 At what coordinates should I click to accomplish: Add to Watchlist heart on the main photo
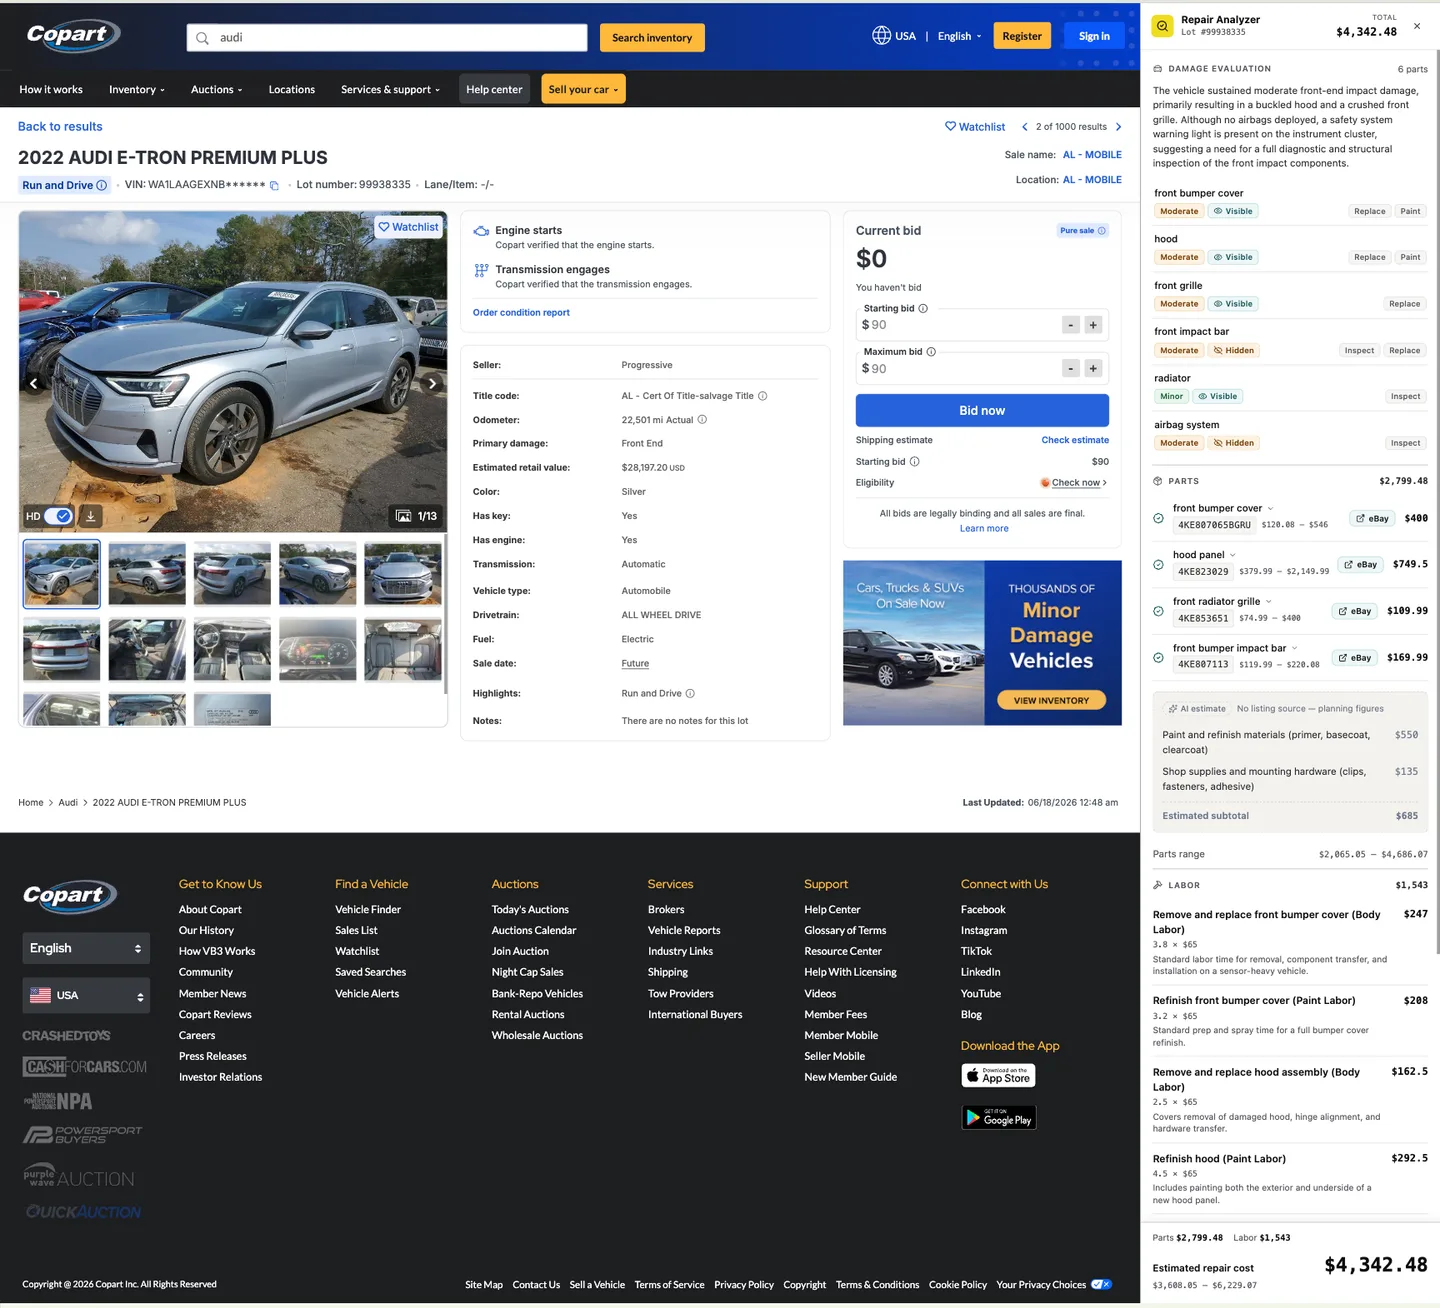pyautogui.click(x=408, y=227)
